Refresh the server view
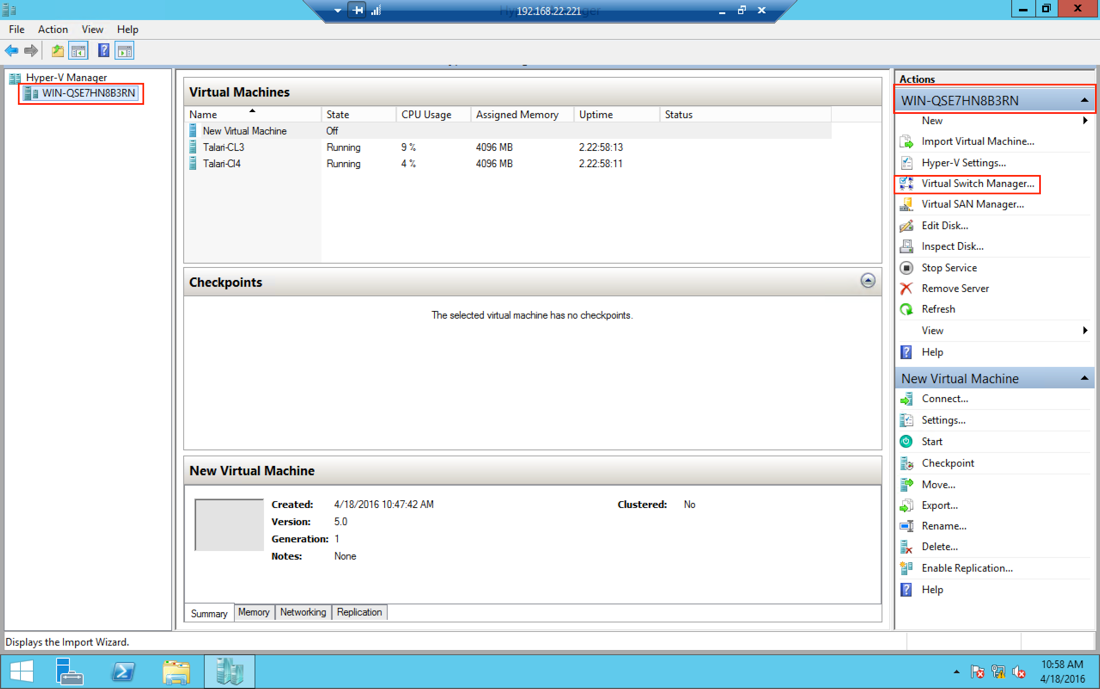This screenshot has width=1100, height=689. [x=938, y=309]
